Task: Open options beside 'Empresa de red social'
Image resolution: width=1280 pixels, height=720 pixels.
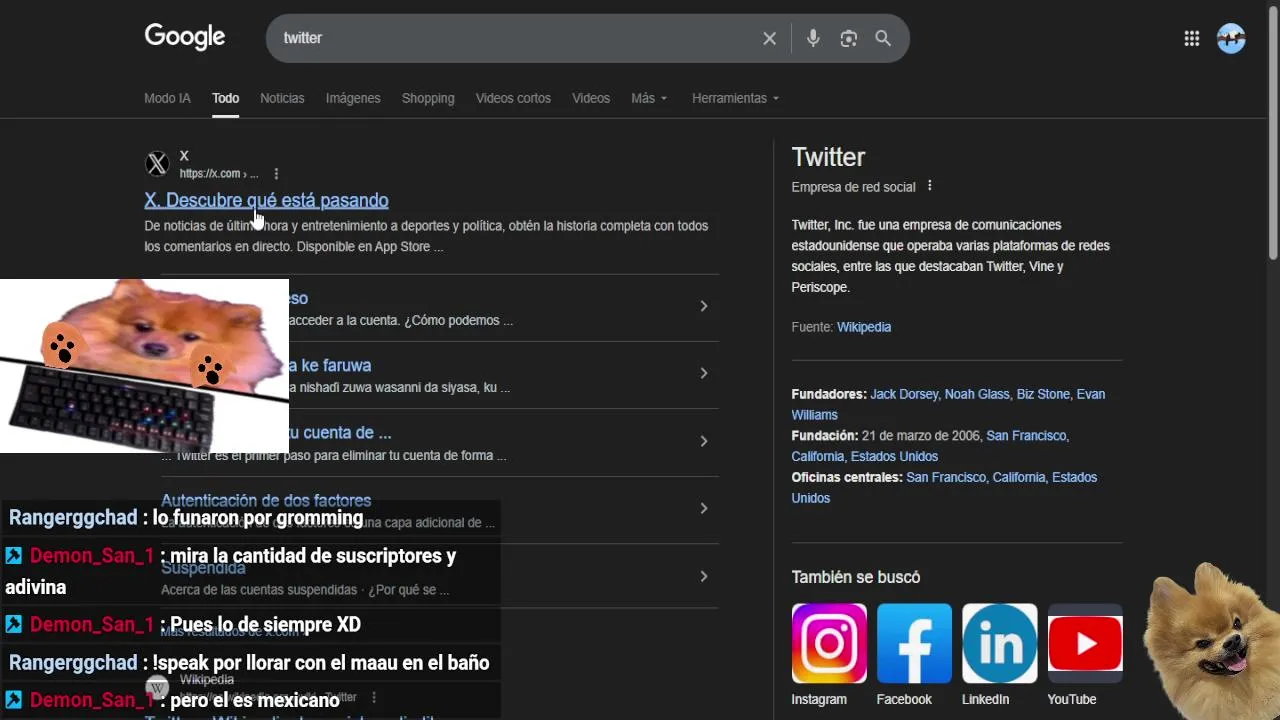Action: (930, 186)
